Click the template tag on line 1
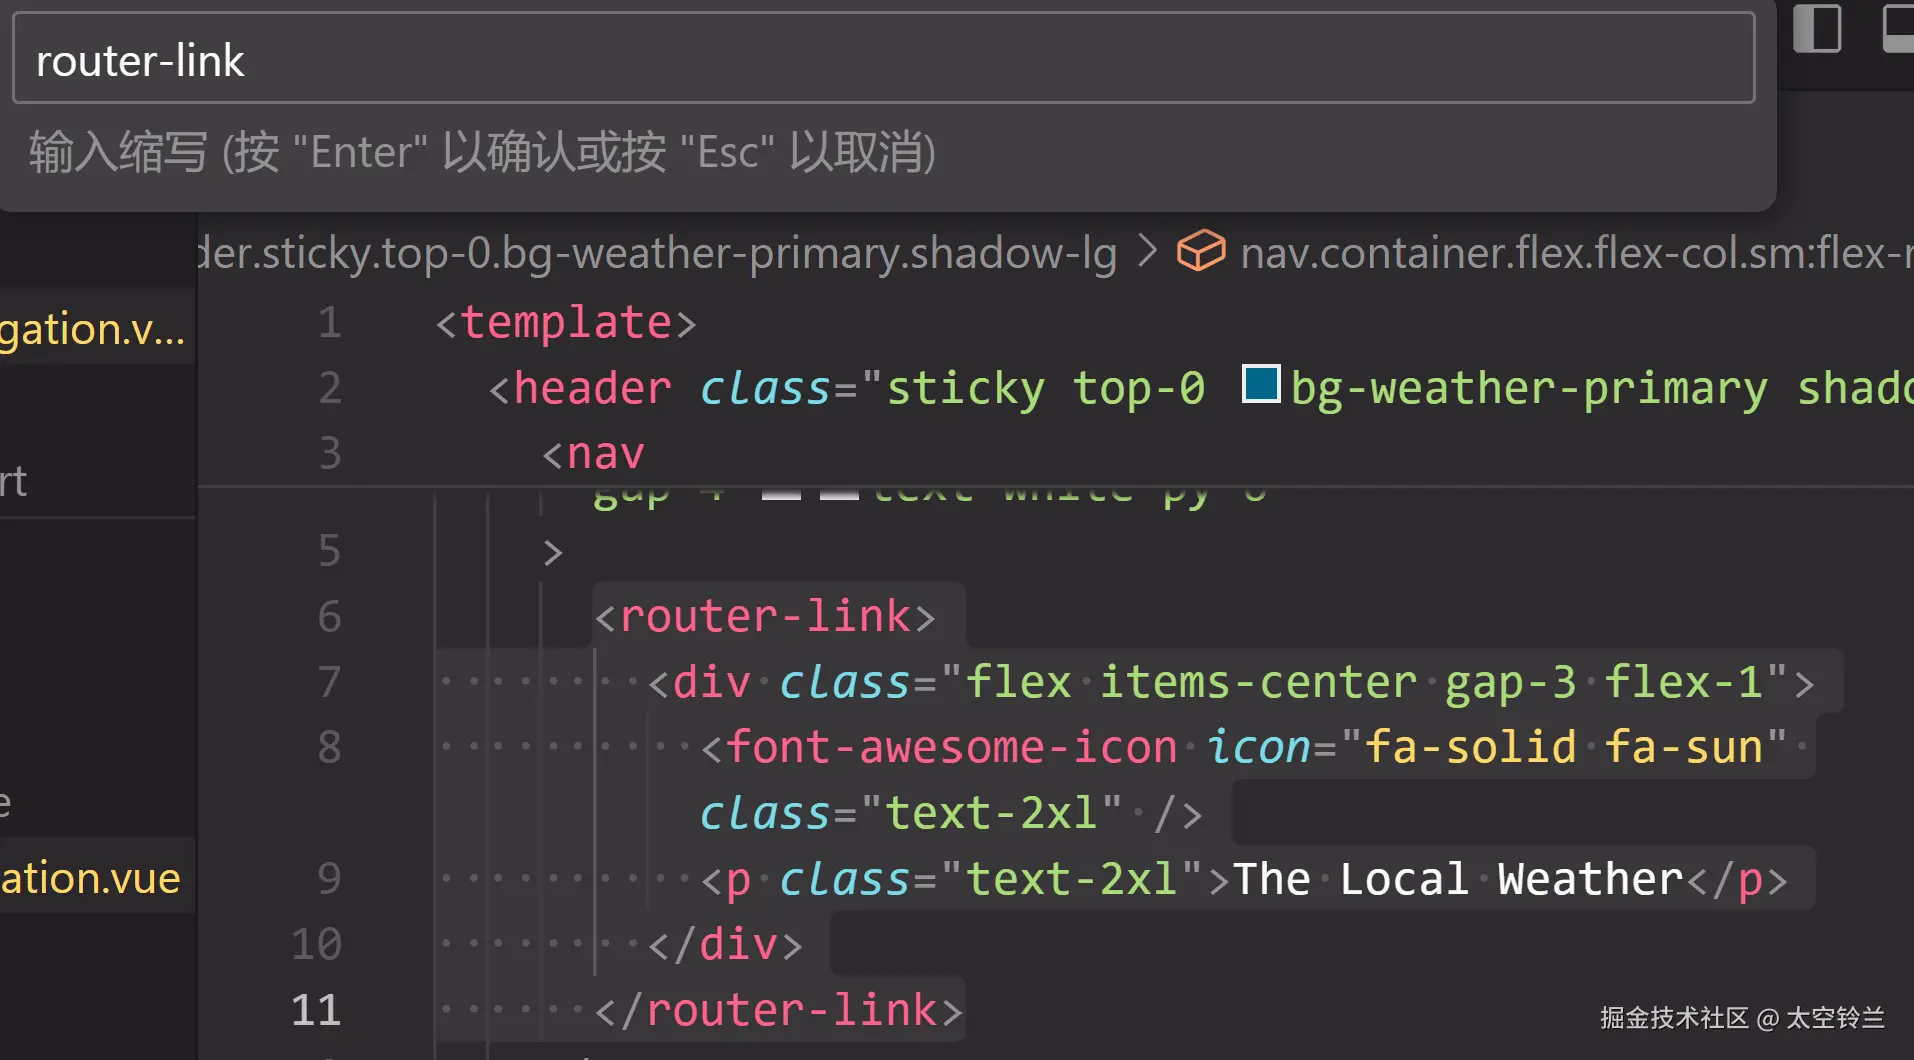The image size is (1914, 1060). tap(566, 322)
